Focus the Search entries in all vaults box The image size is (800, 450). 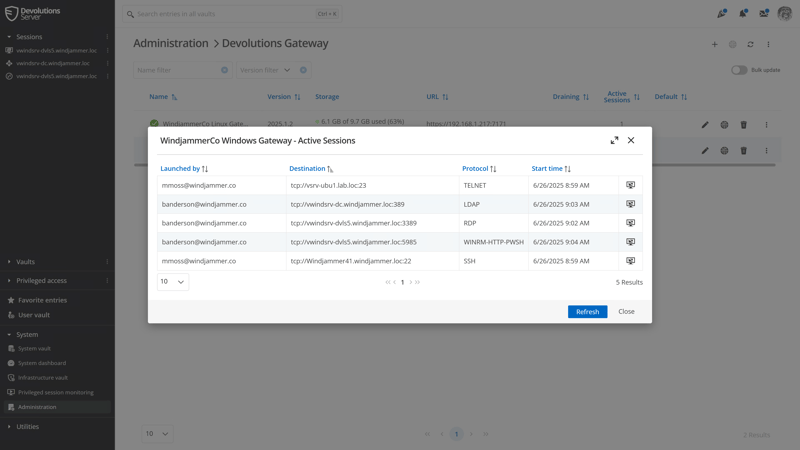(232, 14)
